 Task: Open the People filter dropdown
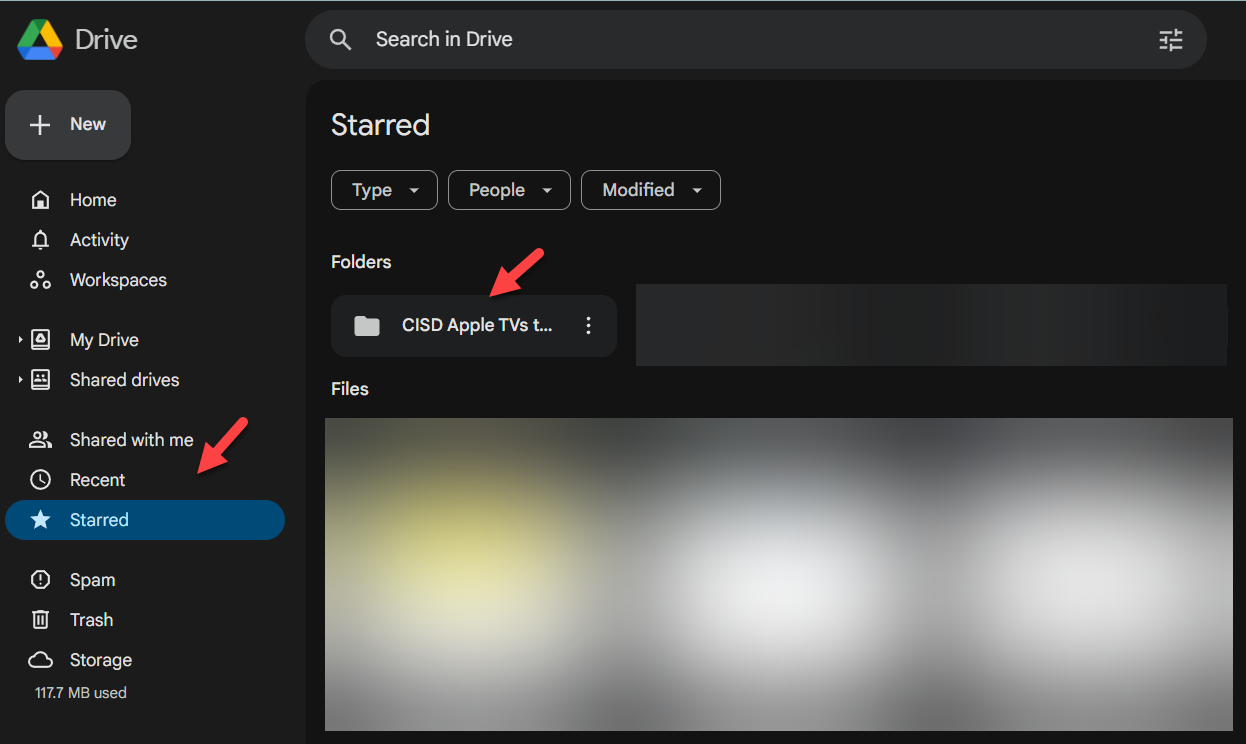pos(509,190)
